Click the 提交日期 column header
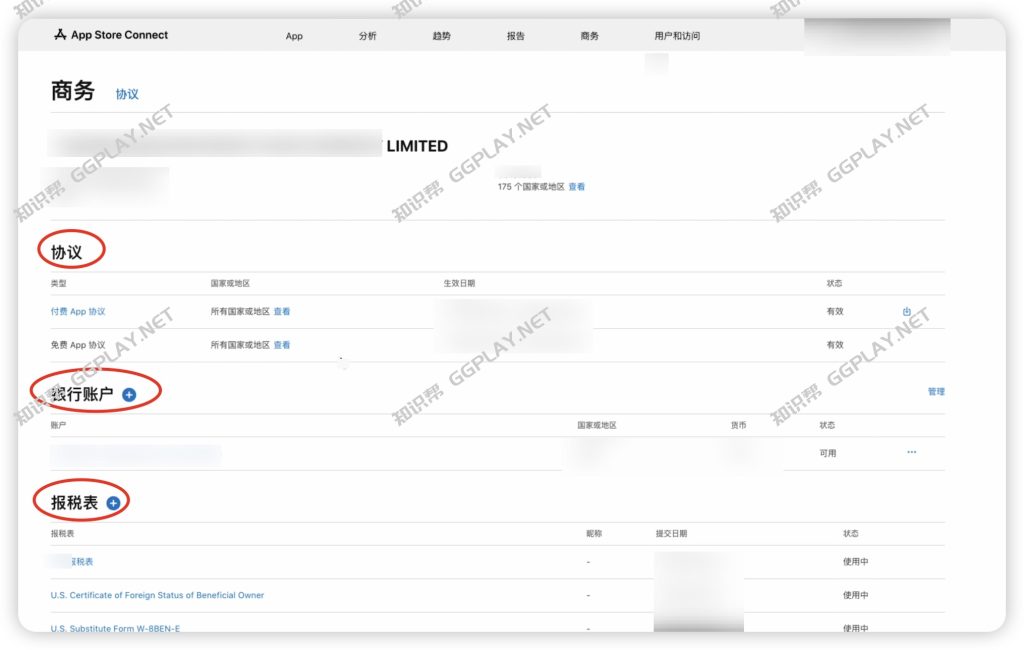The height and width of the screenshot is (650, 1024). [671, 534]
